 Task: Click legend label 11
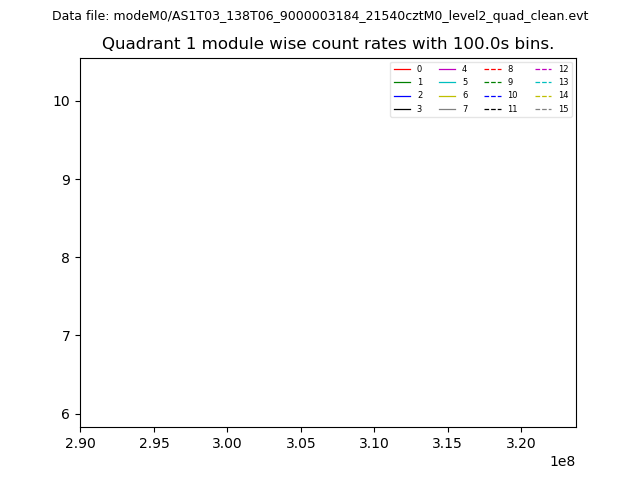click(512, 109)
